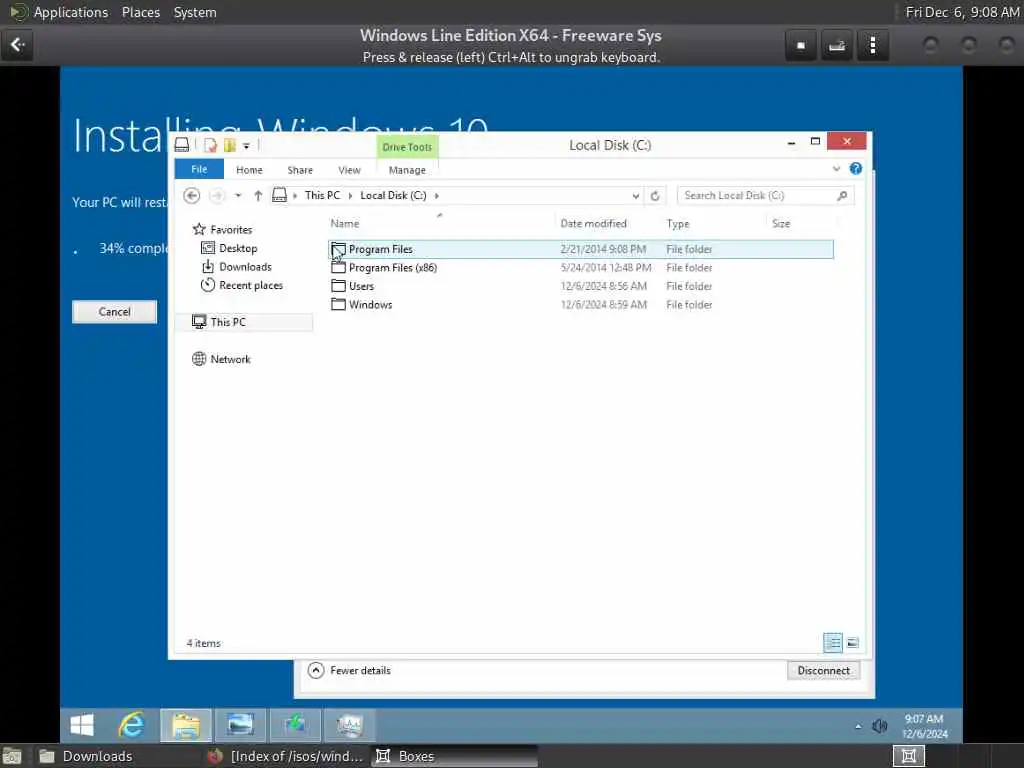Image resolution: width=1024 pixels, height=768 pixels.
Task: Launch Internet Explorer from guest taskbar
Action: pos(132,725)
